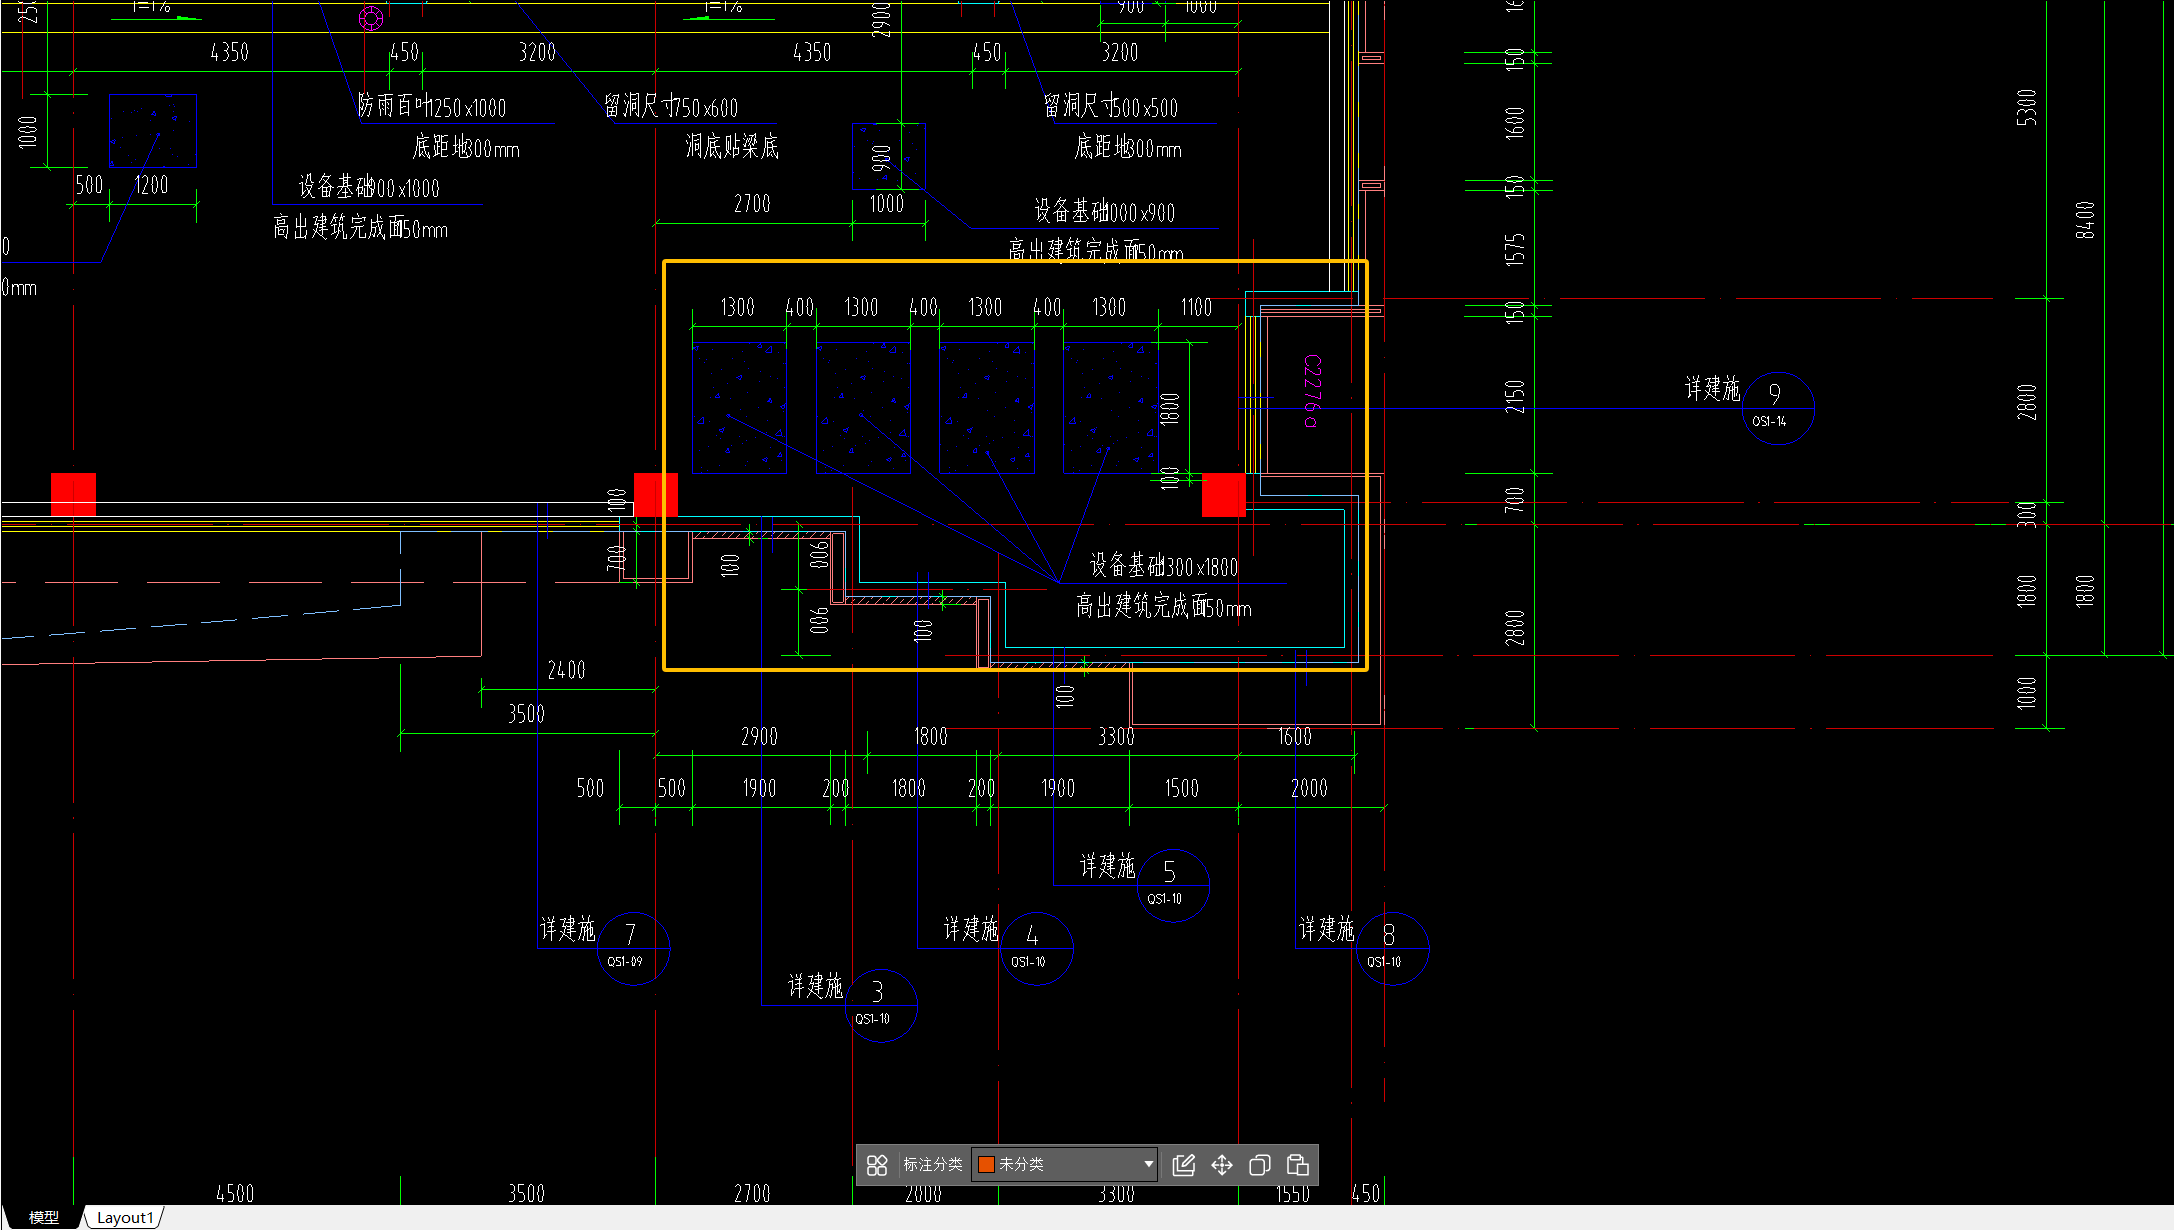Click the 防雨百叶1250x1000 note
The width and height of the screenshot is (2174, 1230).
point(432,106)
